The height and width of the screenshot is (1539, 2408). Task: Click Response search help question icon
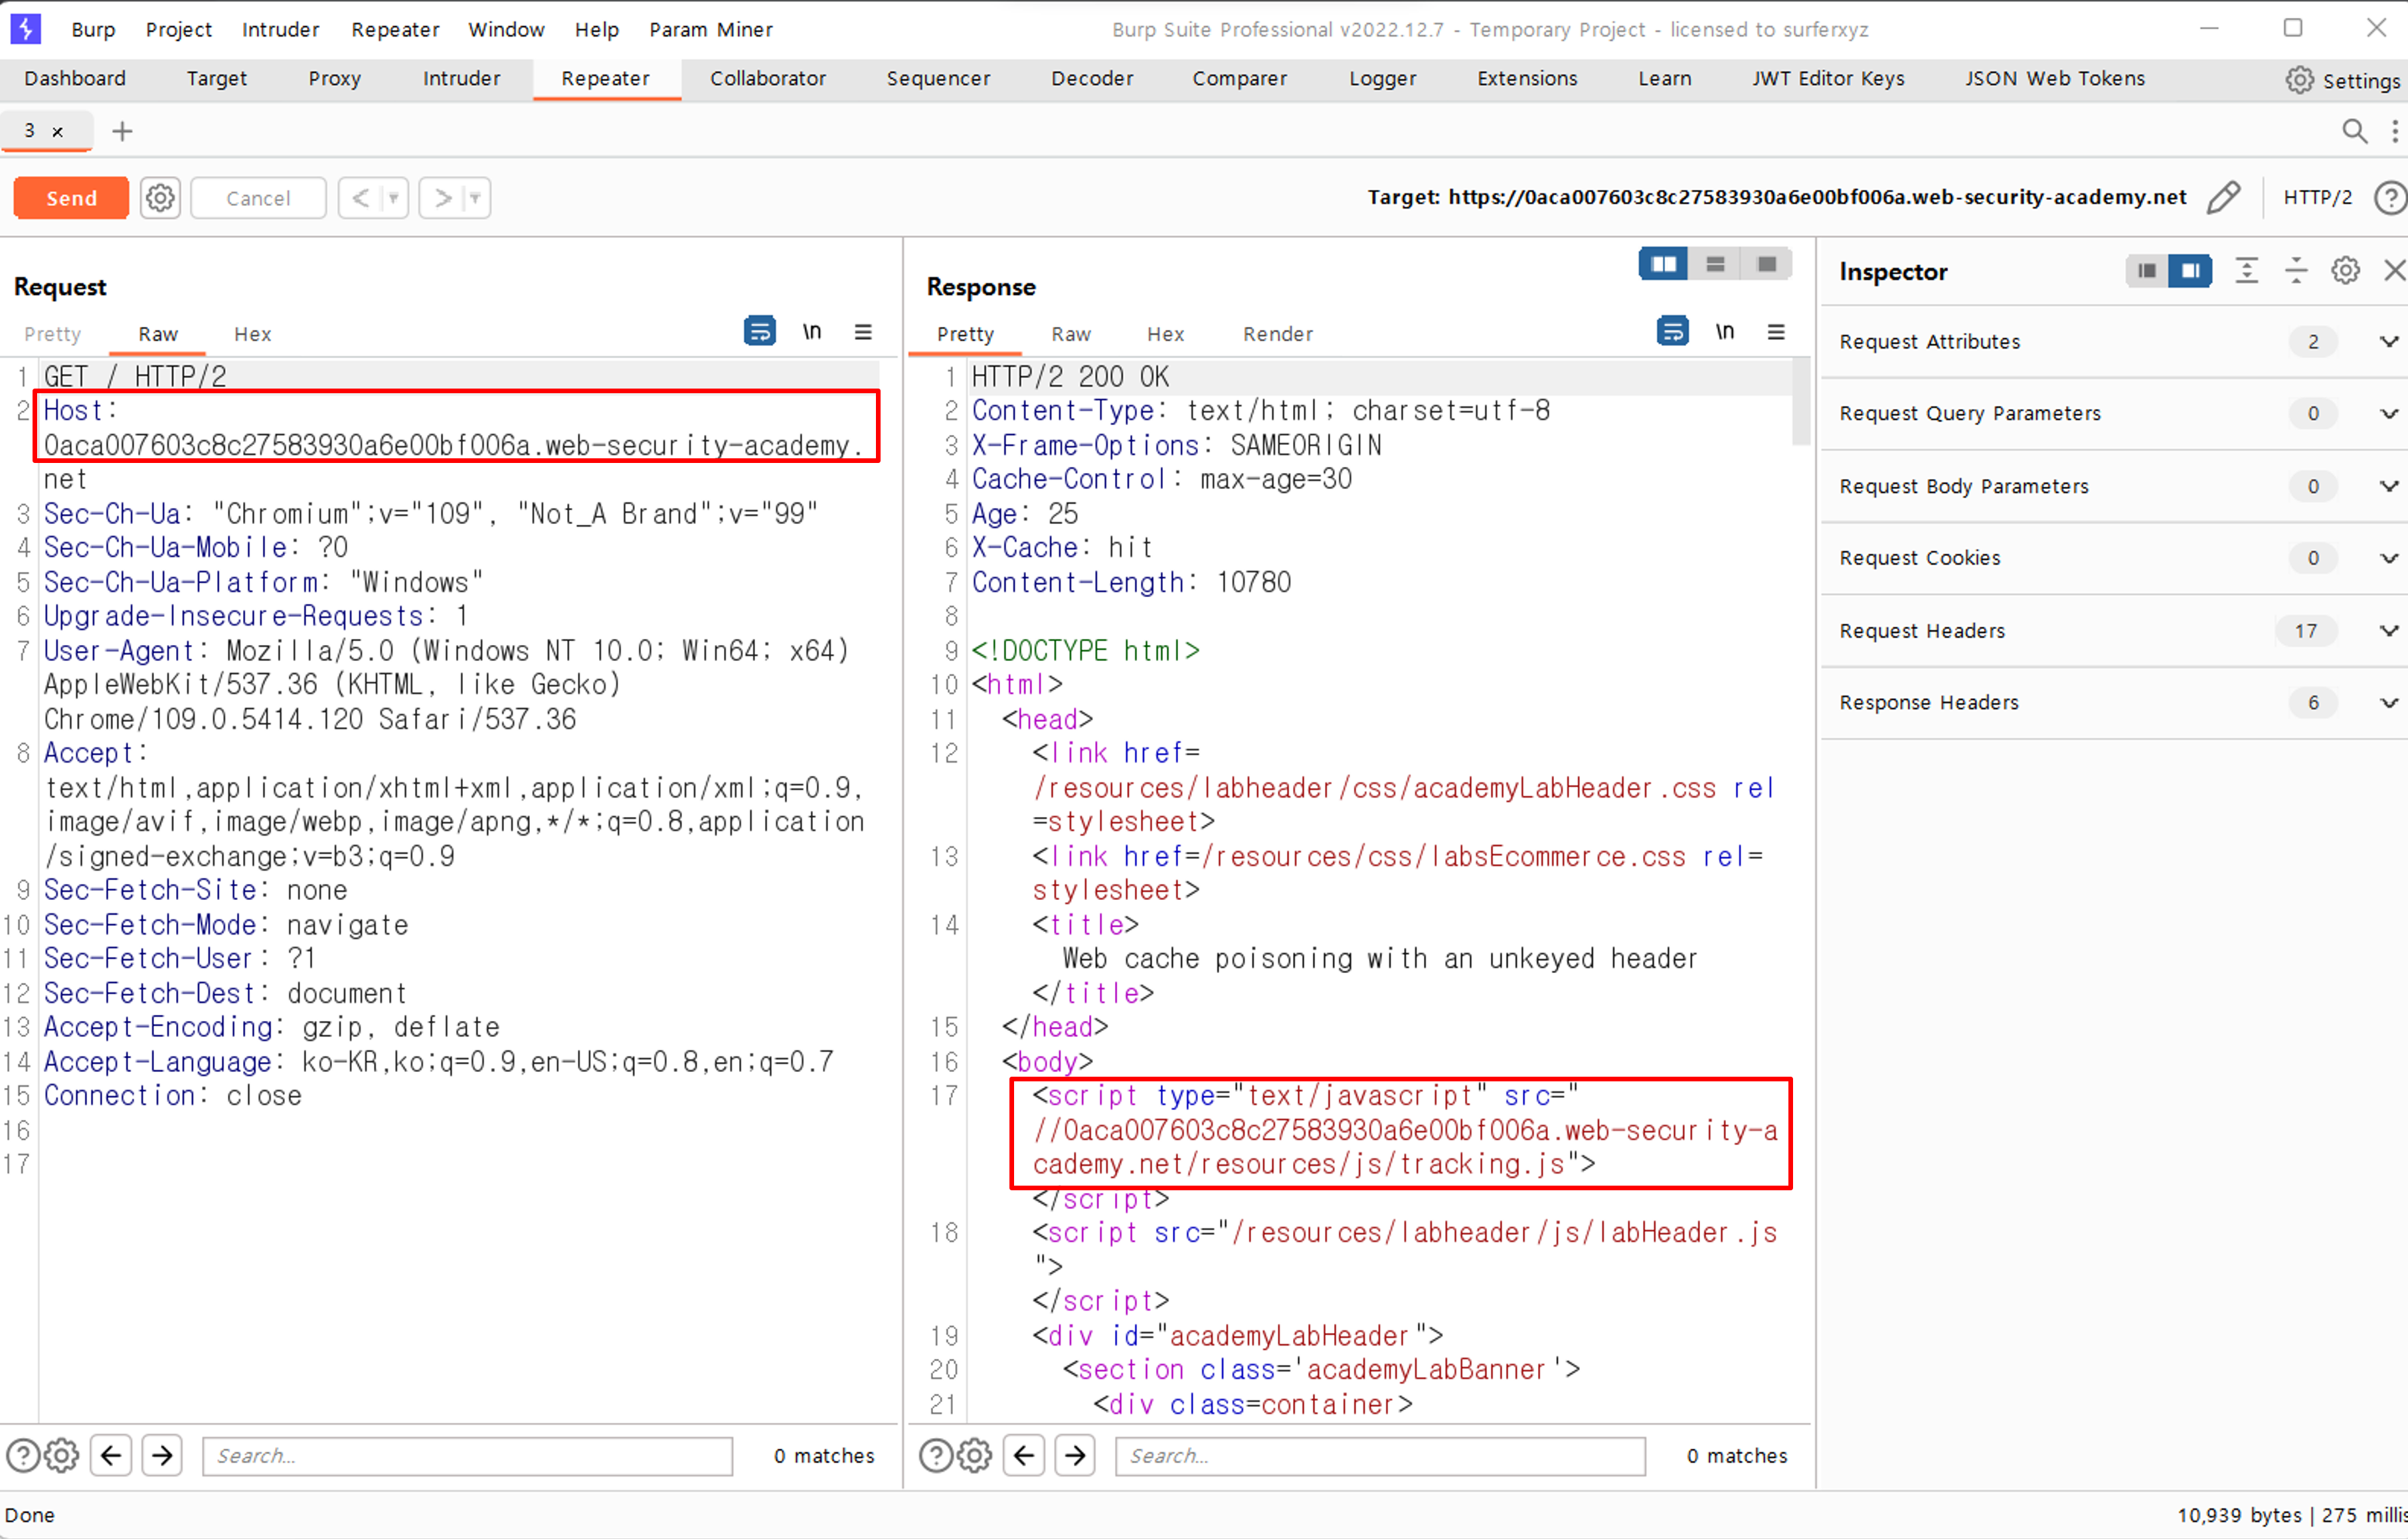pyautogui.click(x=936, y=1456)
